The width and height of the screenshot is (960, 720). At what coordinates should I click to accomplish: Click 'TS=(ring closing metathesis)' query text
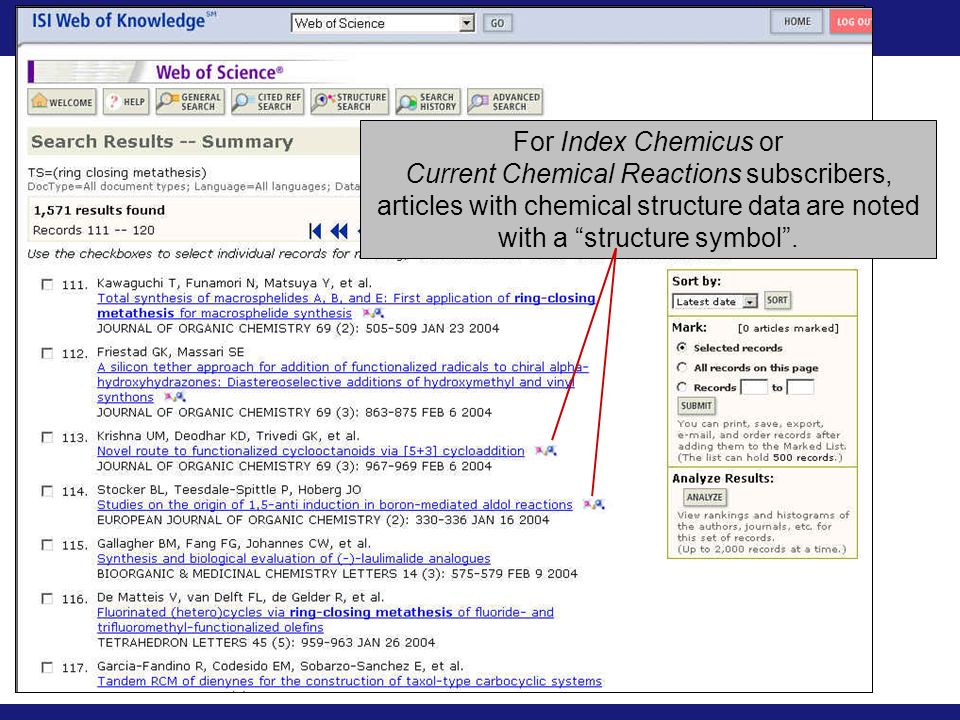pos(117,173)
